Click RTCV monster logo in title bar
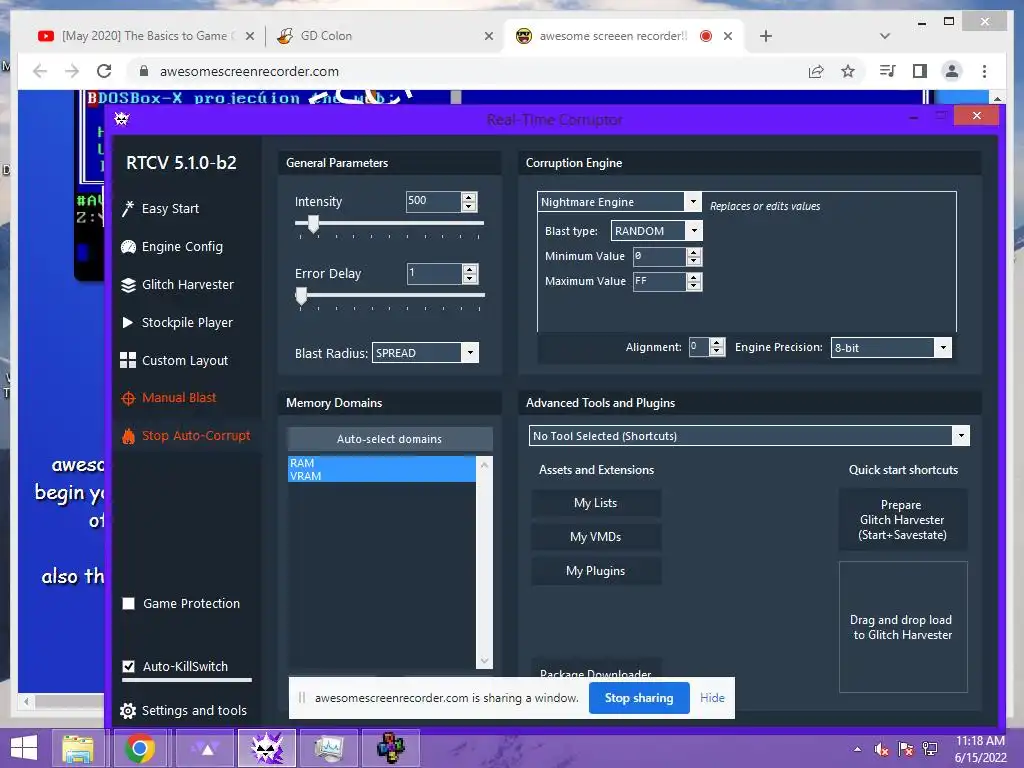This screenshot has height=768, width=1024. 122,119
